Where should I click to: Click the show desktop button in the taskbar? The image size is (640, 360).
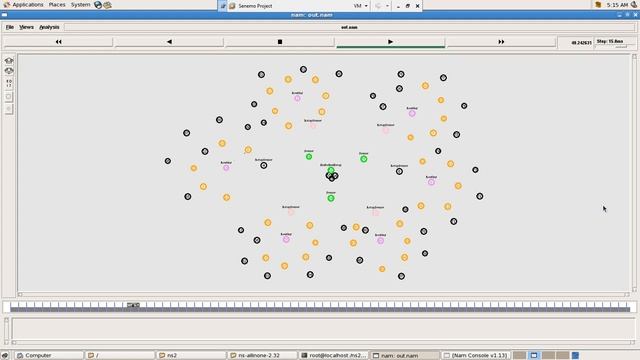tap(5, 356)
